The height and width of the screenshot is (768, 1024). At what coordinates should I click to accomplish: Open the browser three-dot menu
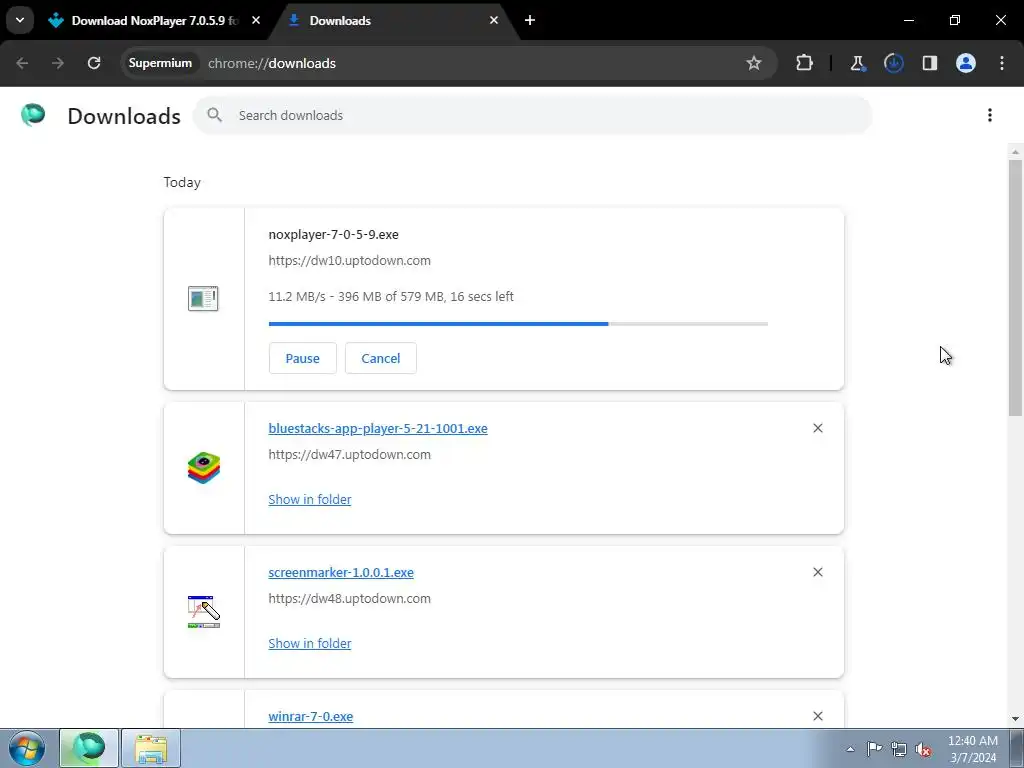[1002, 63]
